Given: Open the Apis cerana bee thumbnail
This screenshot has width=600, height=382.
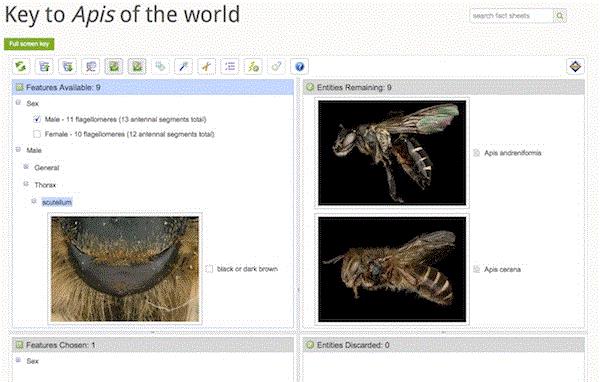Looking at the screenshot, I should coord(392,269).
